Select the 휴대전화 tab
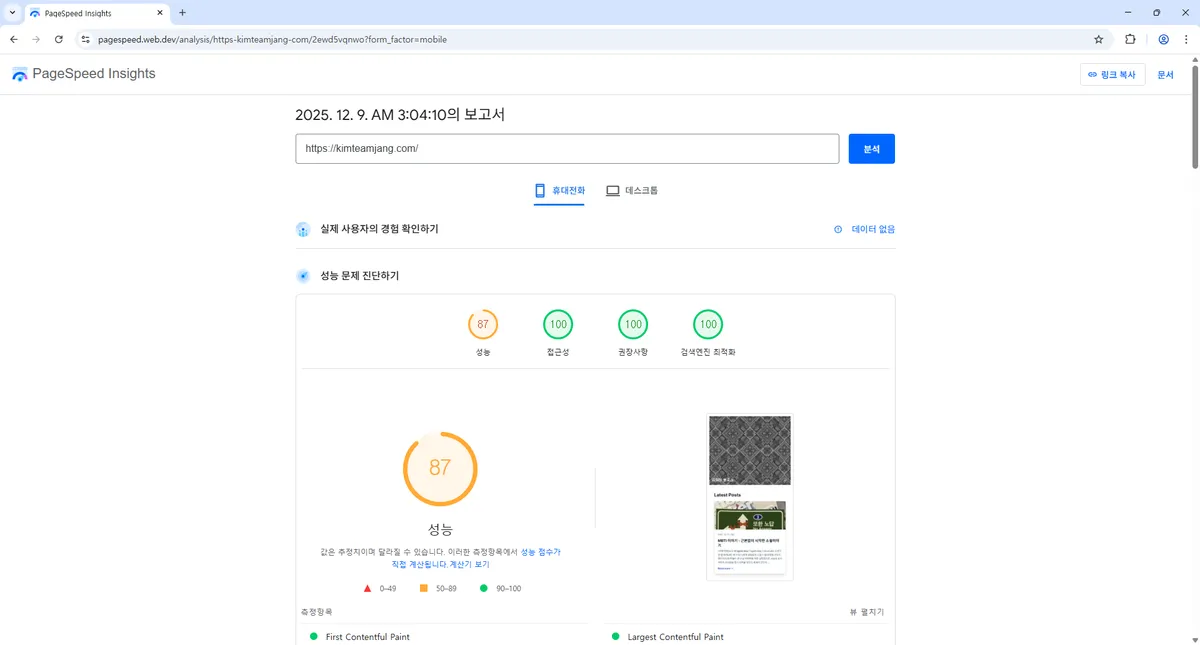 [560, 189]
